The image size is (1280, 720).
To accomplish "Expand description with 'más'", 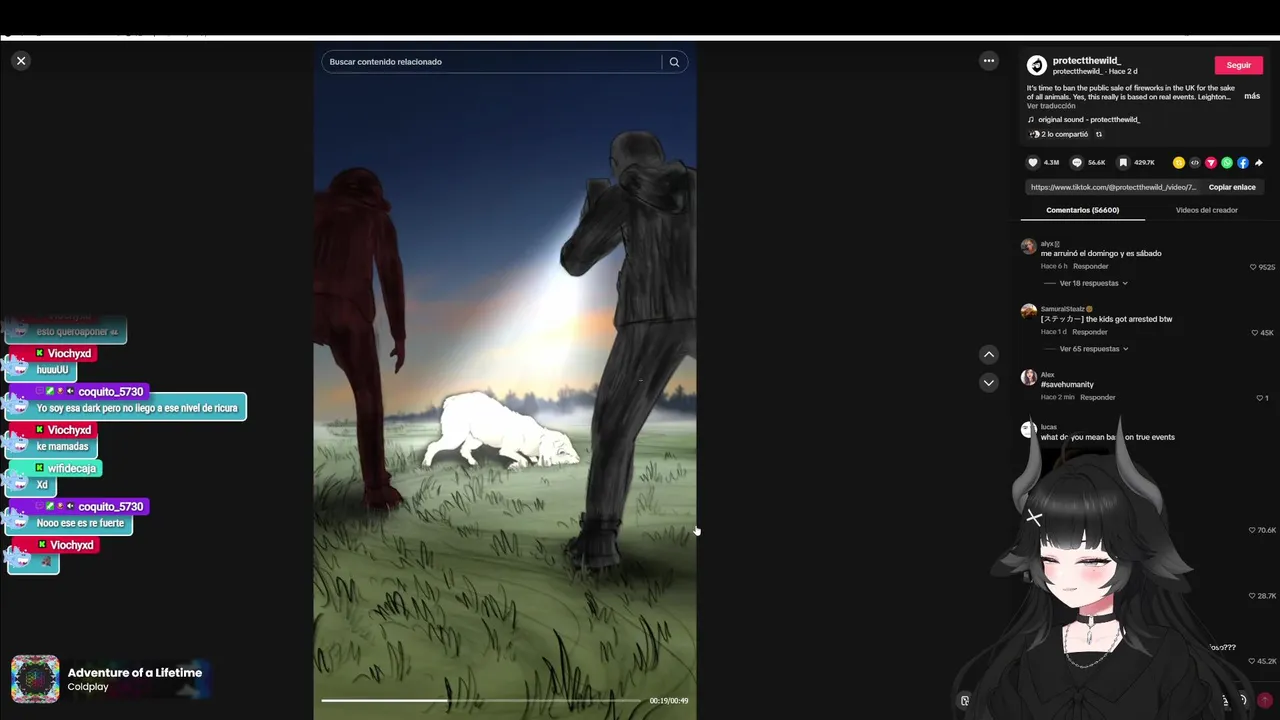I will click(x=1252, y=96).
